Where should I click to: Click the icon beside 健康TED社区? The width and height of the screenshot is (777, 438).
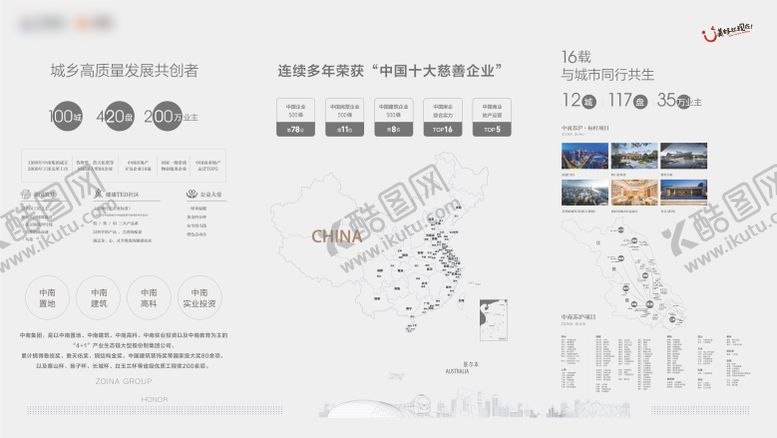(99, 194)
